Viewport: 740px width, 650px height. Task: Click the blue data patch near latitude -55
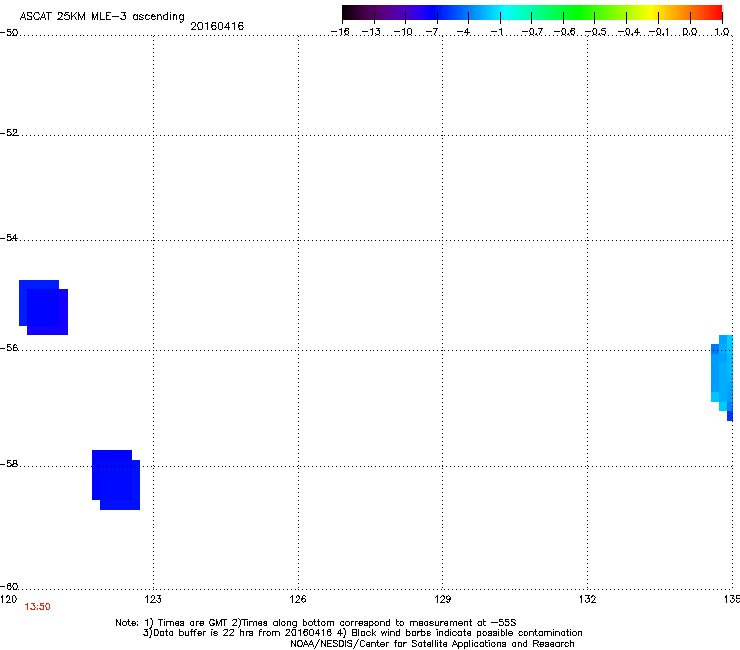click(43, 307)
